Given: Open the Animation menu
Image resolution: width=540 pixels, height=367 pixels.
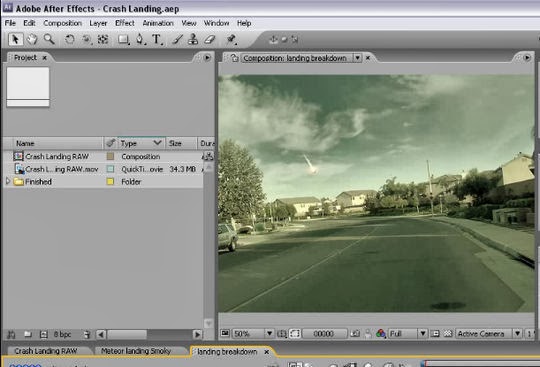Looking at the screenshot, I should [x=158, y=23].
